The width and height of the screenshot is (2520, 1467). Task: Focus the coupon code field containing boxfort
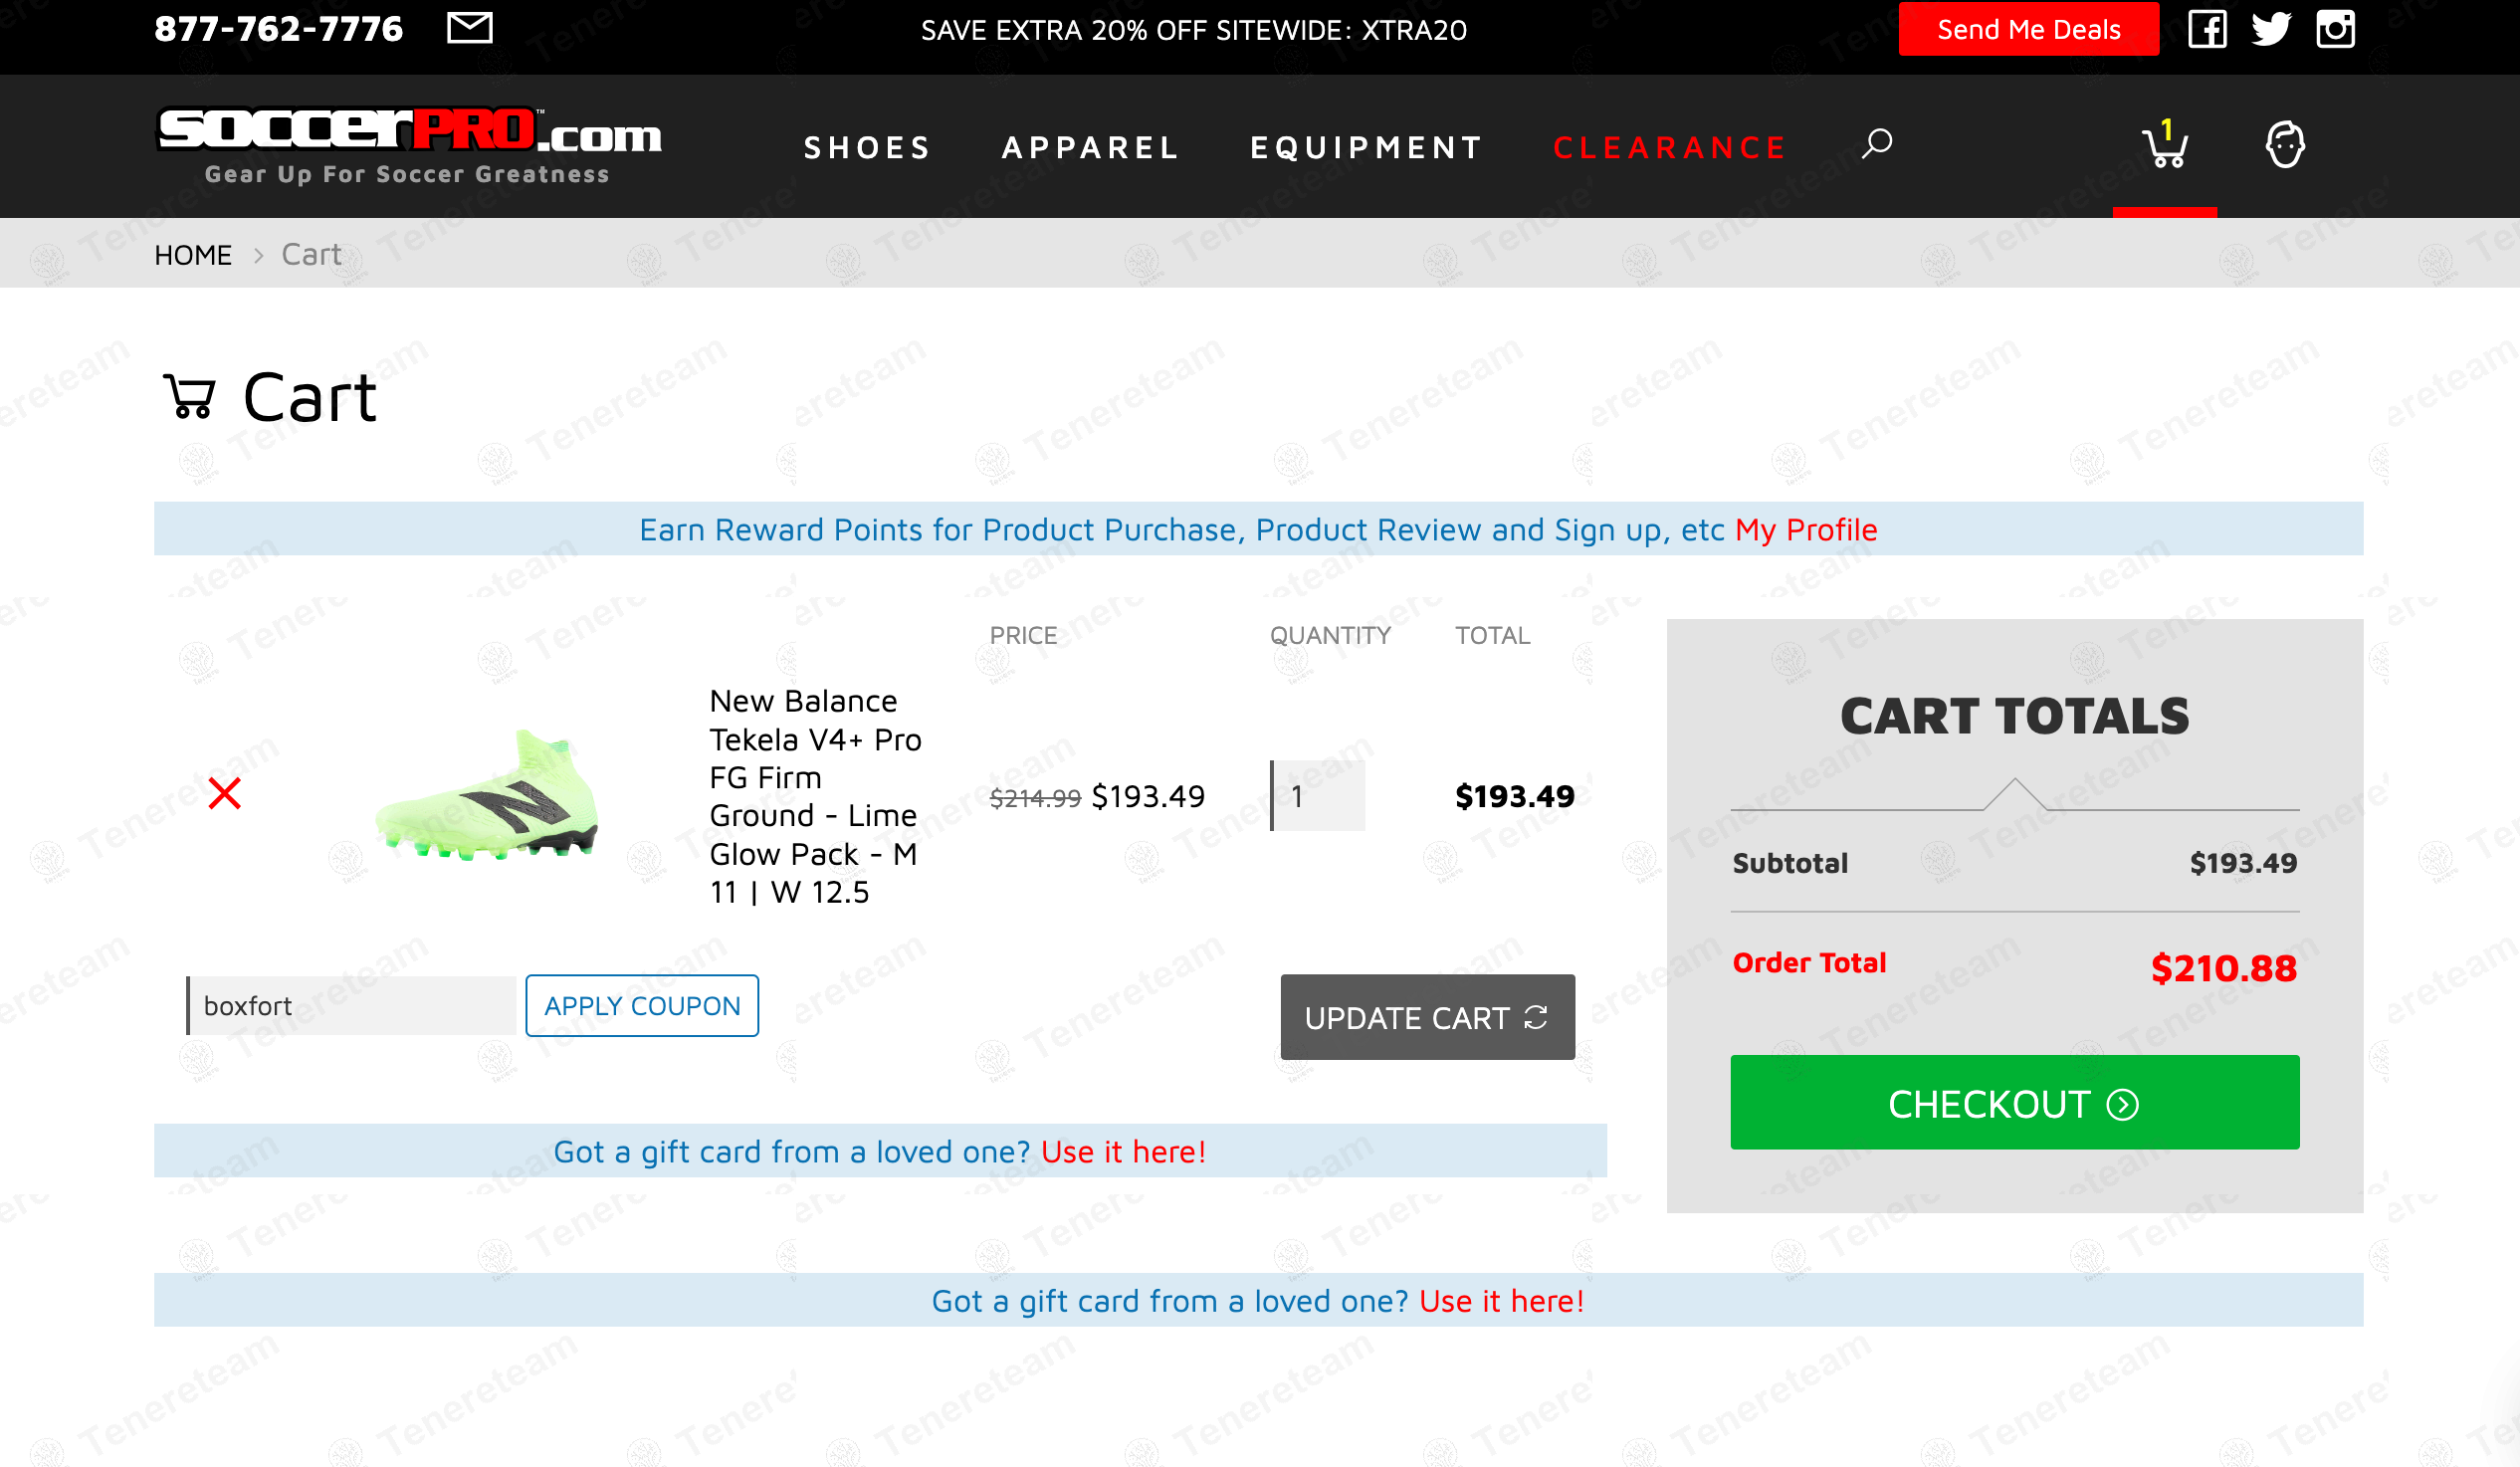click(x=351, y=1005)
